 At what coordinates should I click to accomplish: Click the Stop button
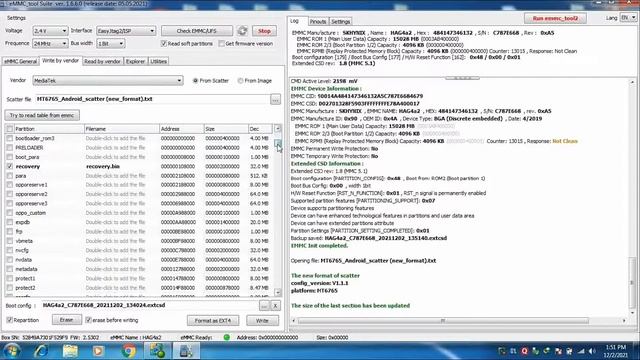(x=264, y=31)
